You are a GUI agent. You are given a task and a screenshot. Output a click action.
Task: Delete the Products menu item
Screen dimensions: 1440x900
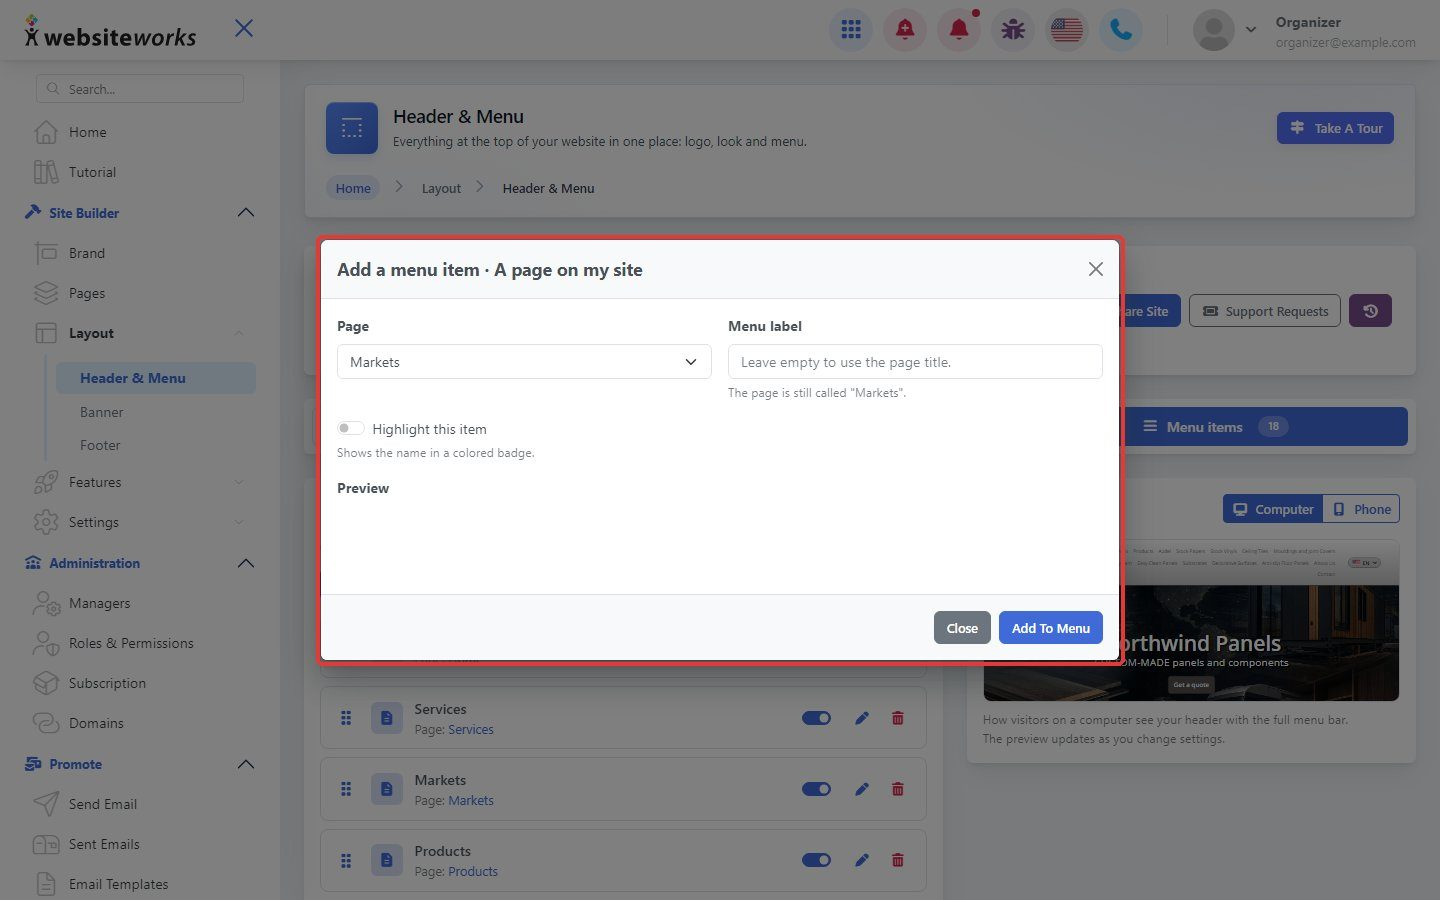(x=898, y=860)
